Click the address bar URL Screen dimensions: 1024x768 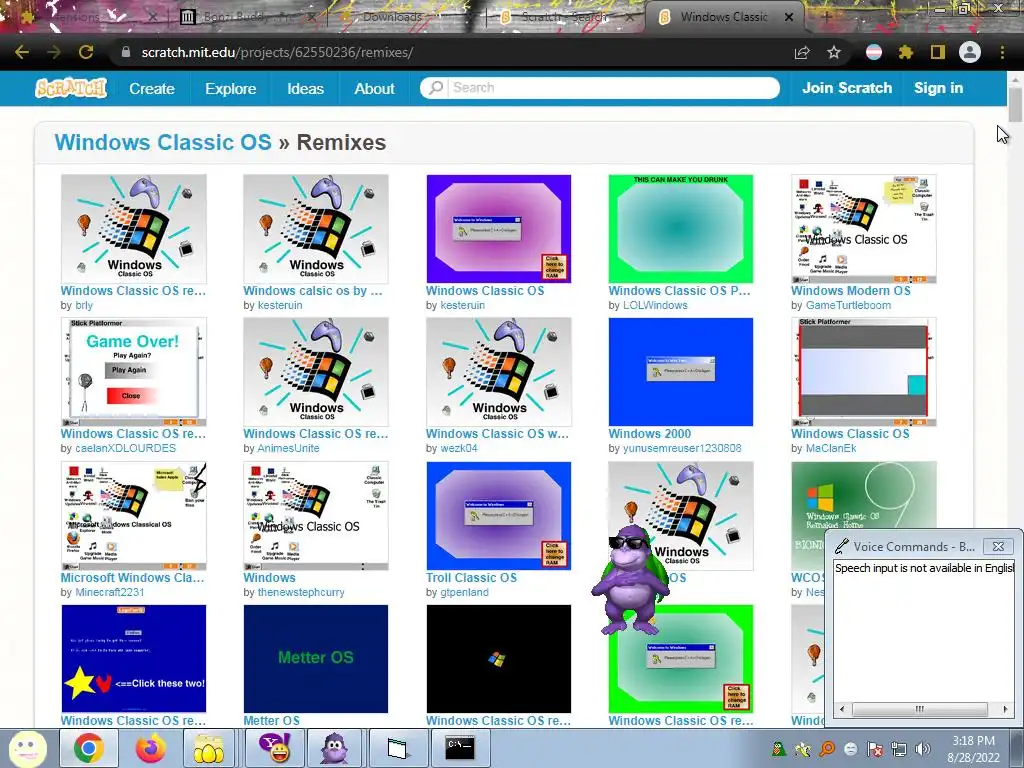[x=277, y=52]
